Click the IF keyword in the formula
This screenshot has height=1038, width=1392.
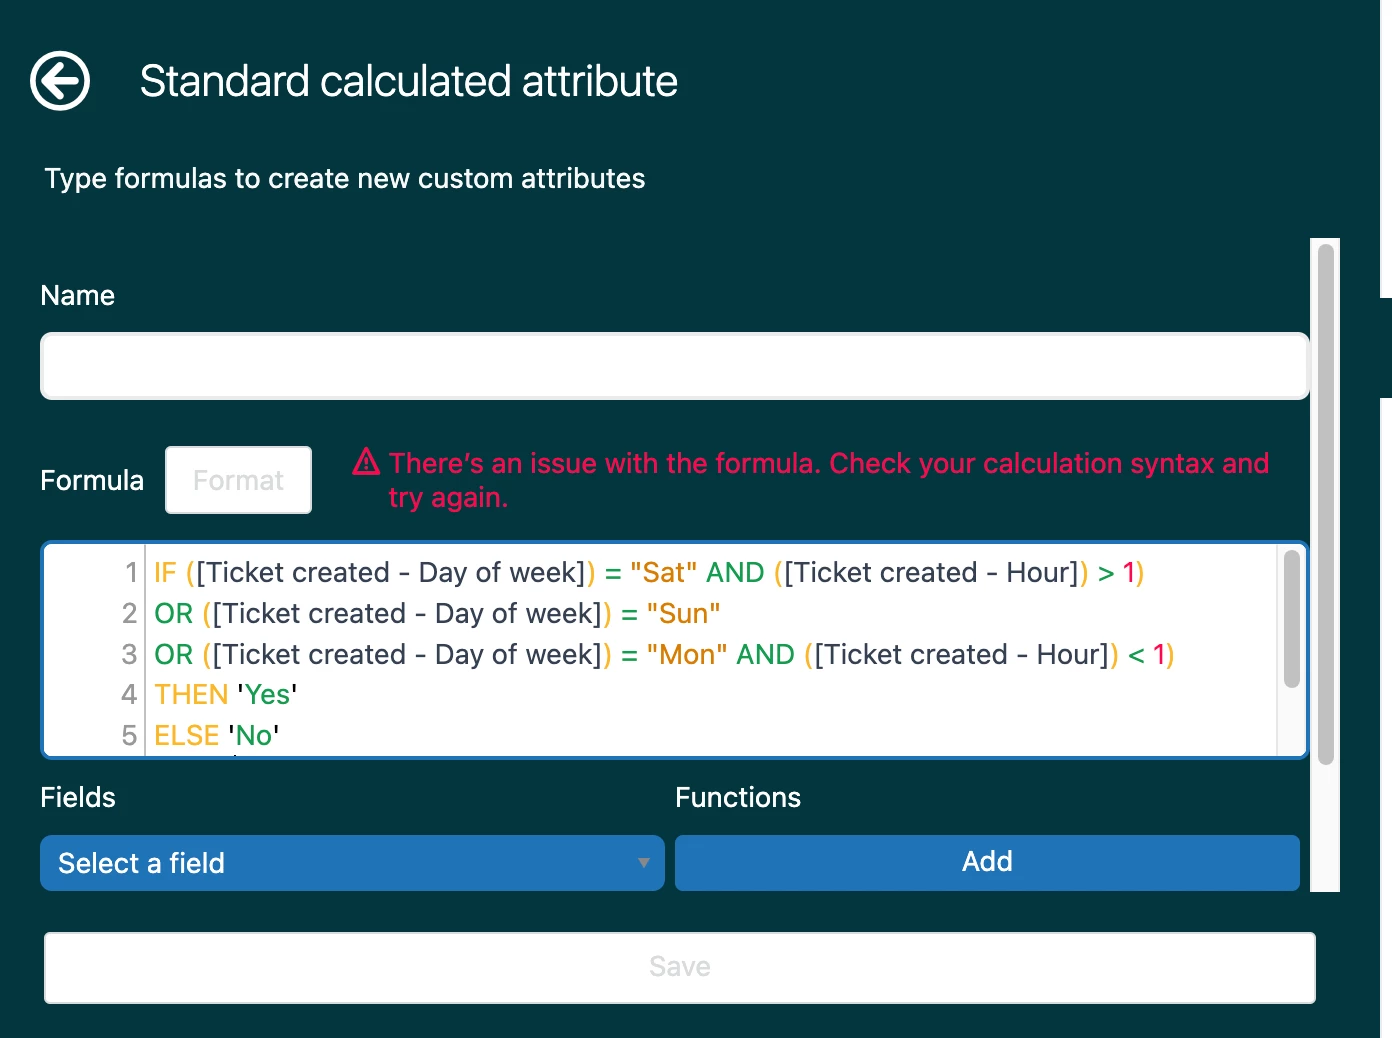point(165,573)
